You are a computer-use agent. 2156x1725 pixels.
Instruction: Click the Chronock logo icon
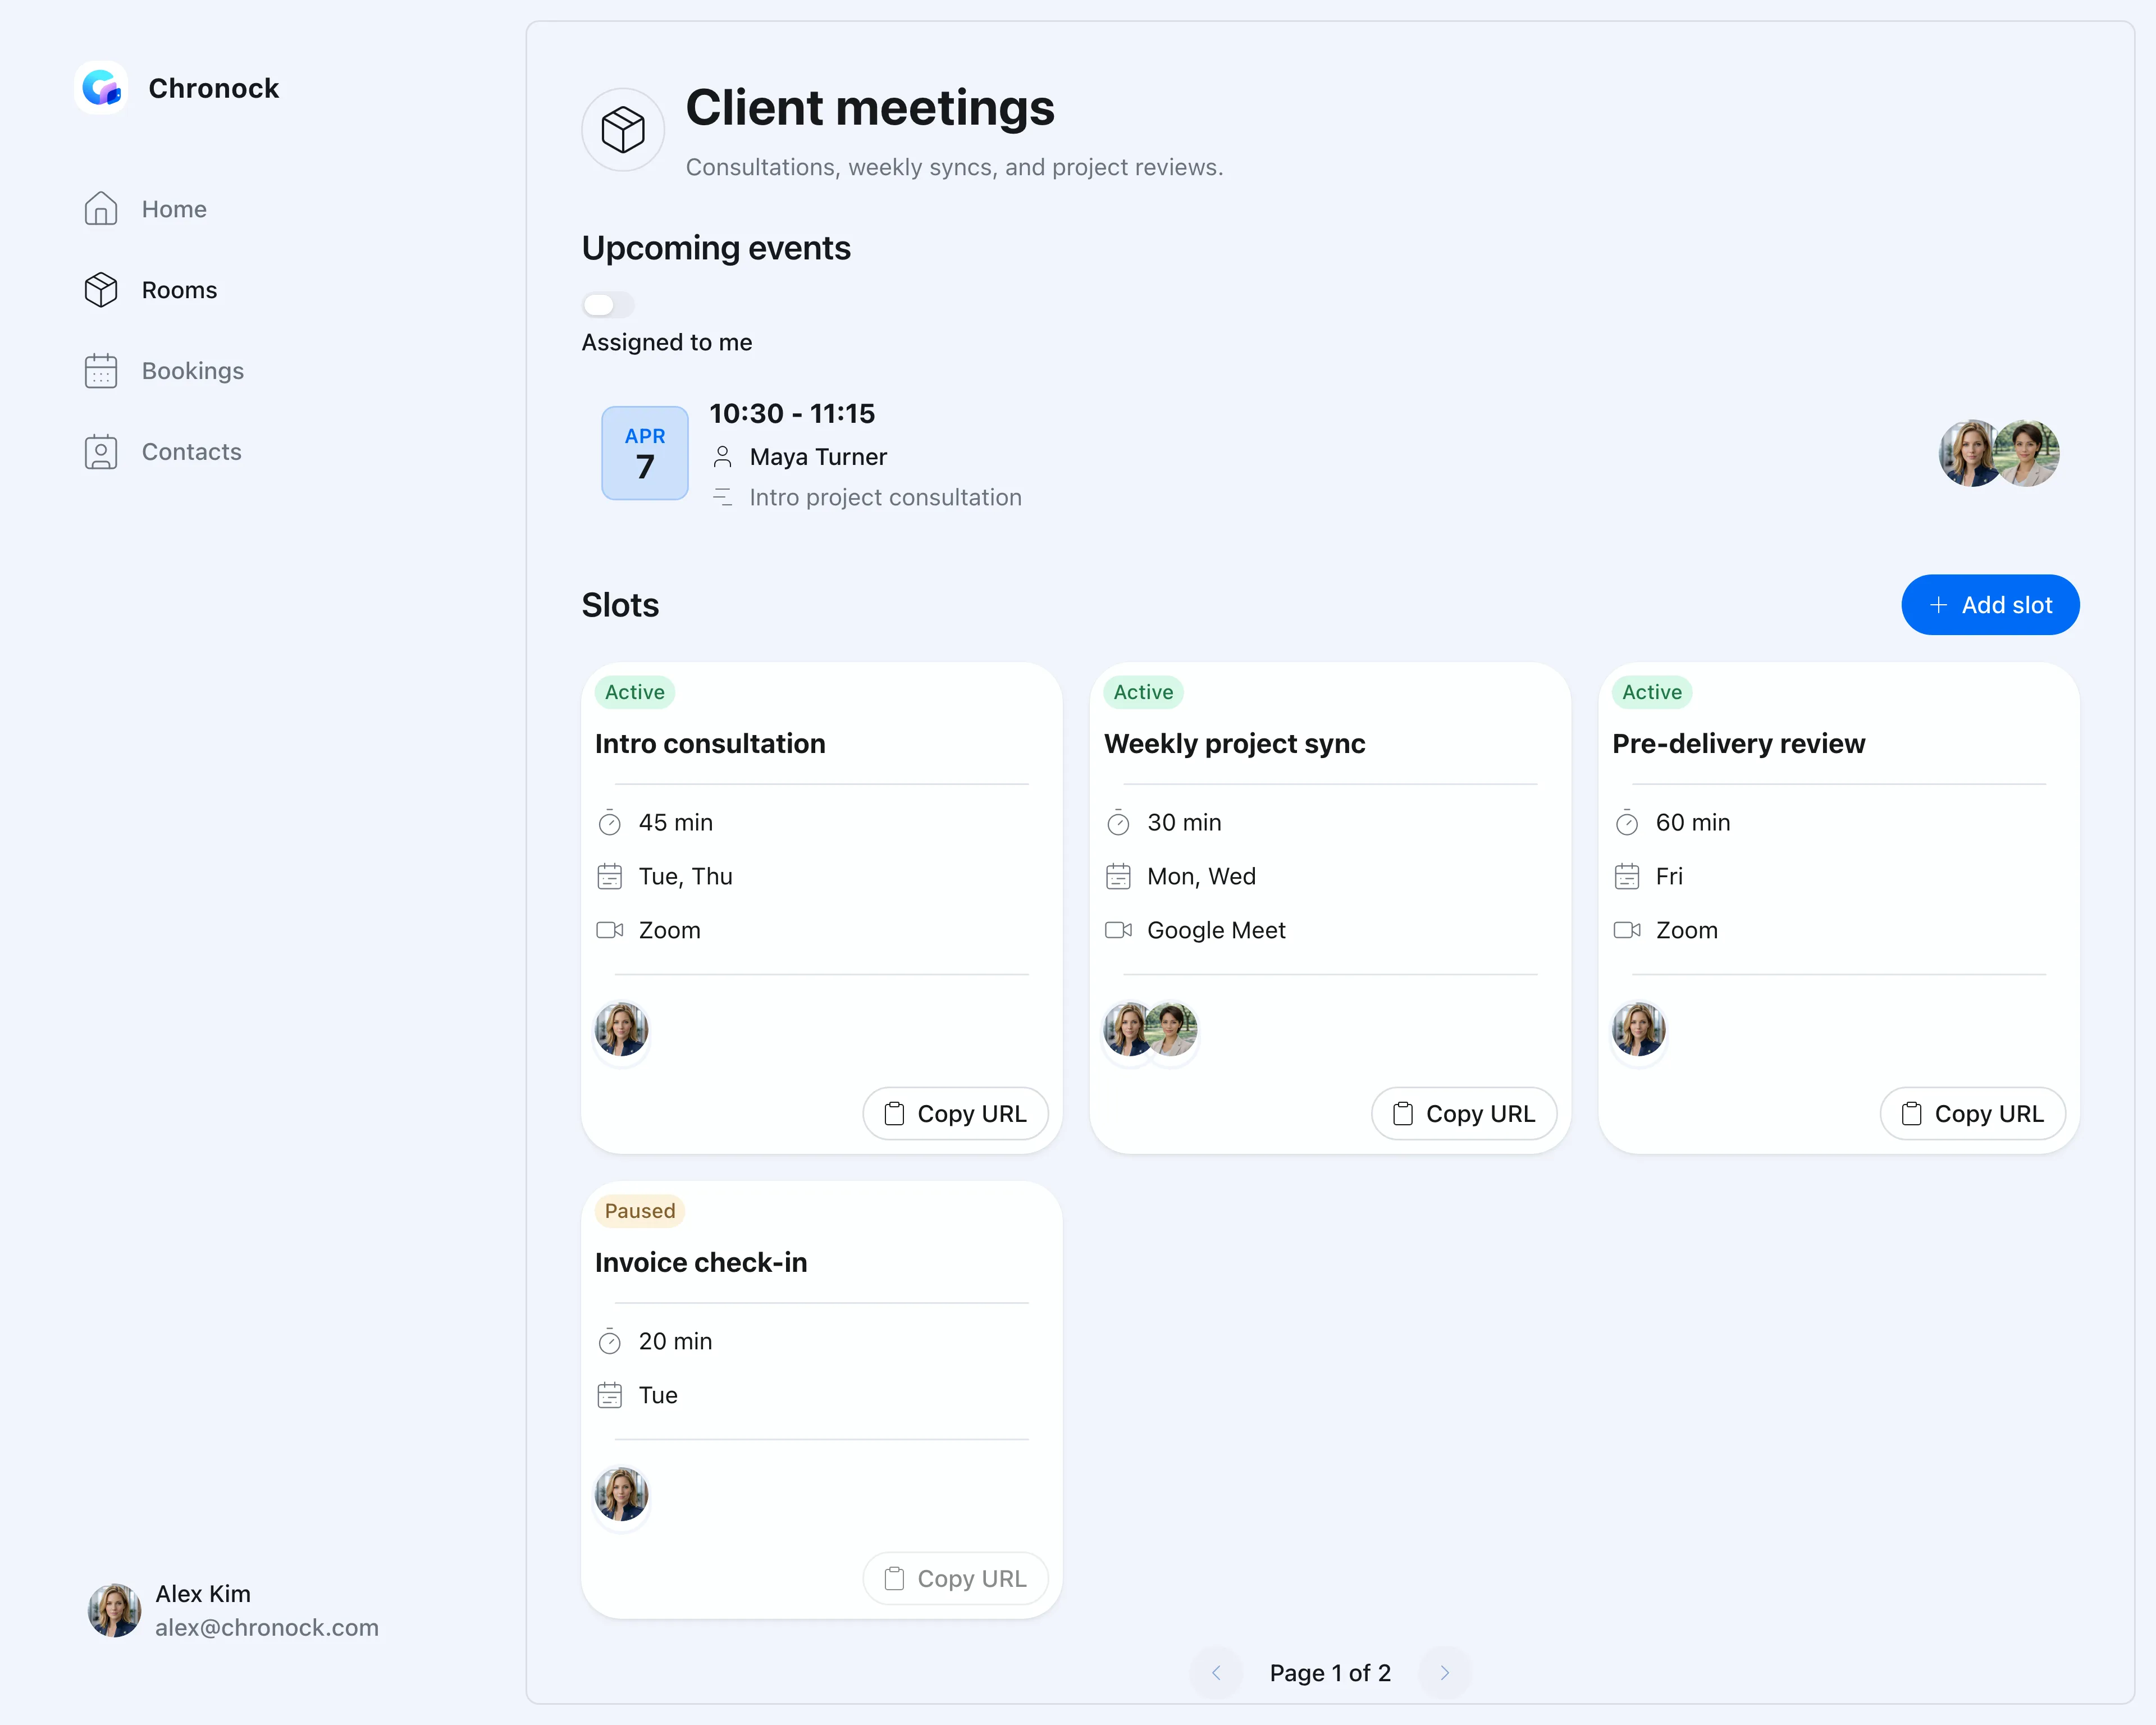tap(101, 88)
